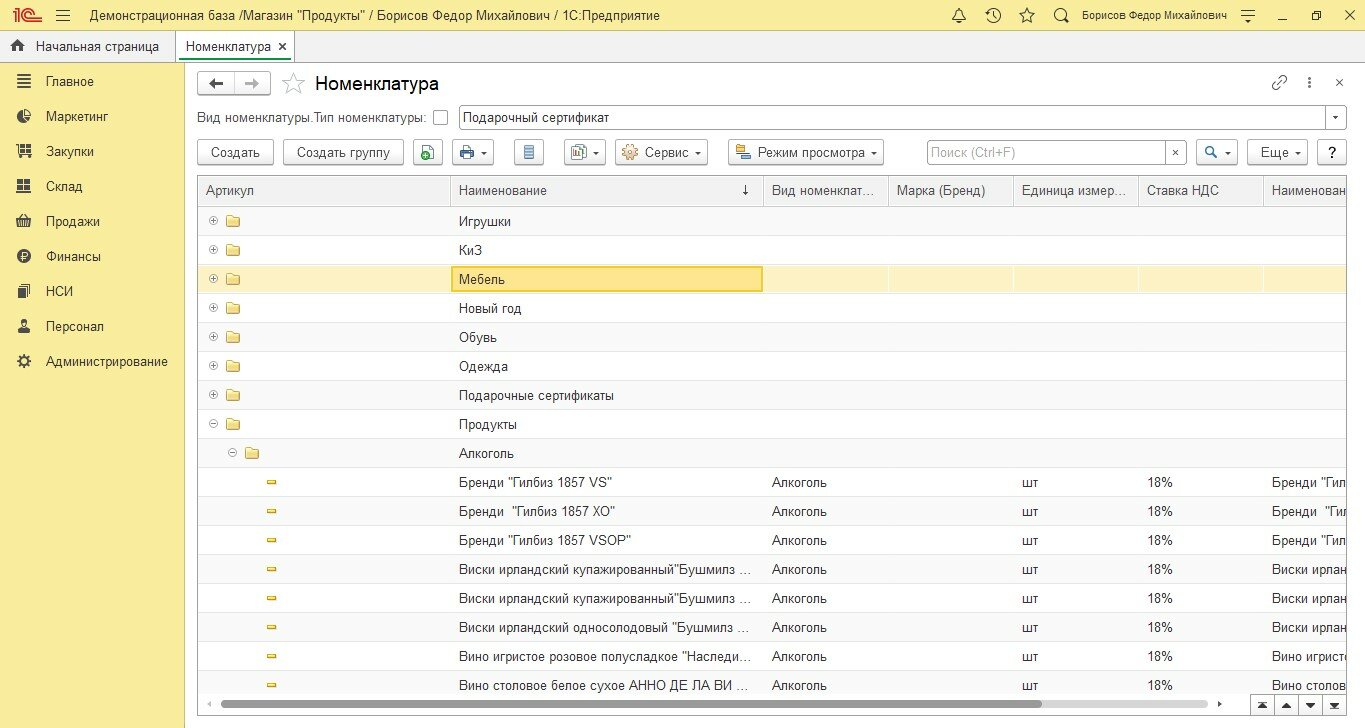Screen dimensions: 1365x728
Task: Expand the Подарочные сертификаты folder
Action: (x=213, y=395)
